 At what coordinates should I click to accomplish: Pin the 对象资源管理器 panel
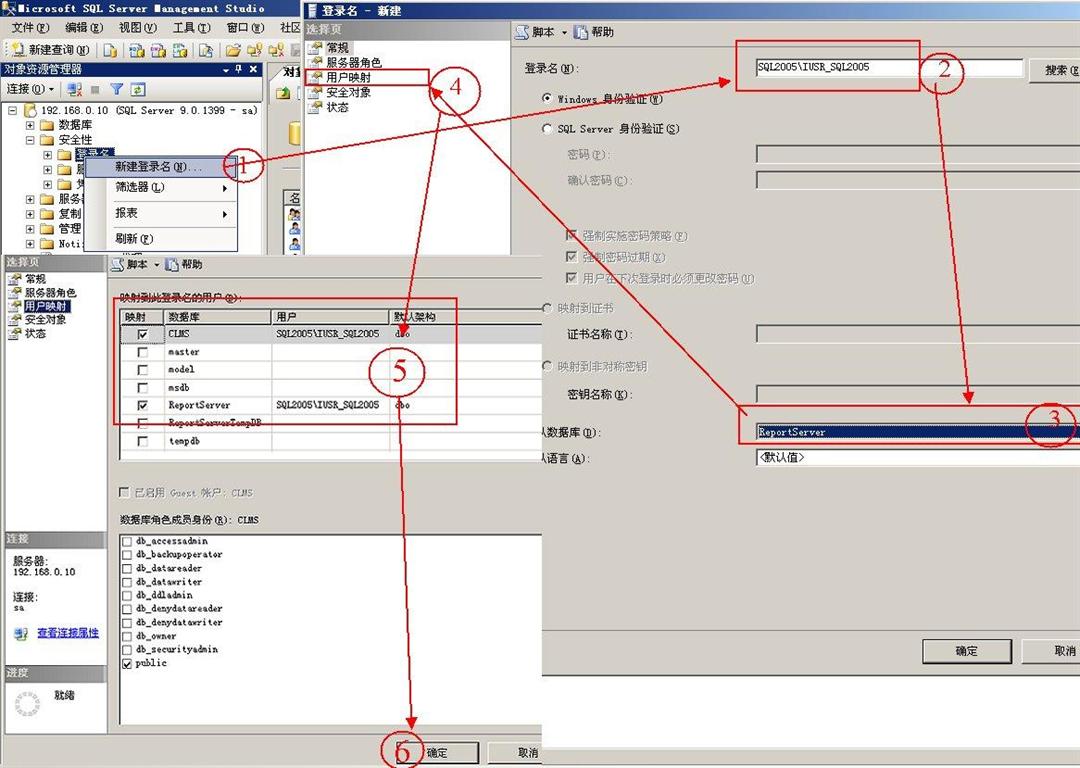pyautogui.click(x=238, y=70)
